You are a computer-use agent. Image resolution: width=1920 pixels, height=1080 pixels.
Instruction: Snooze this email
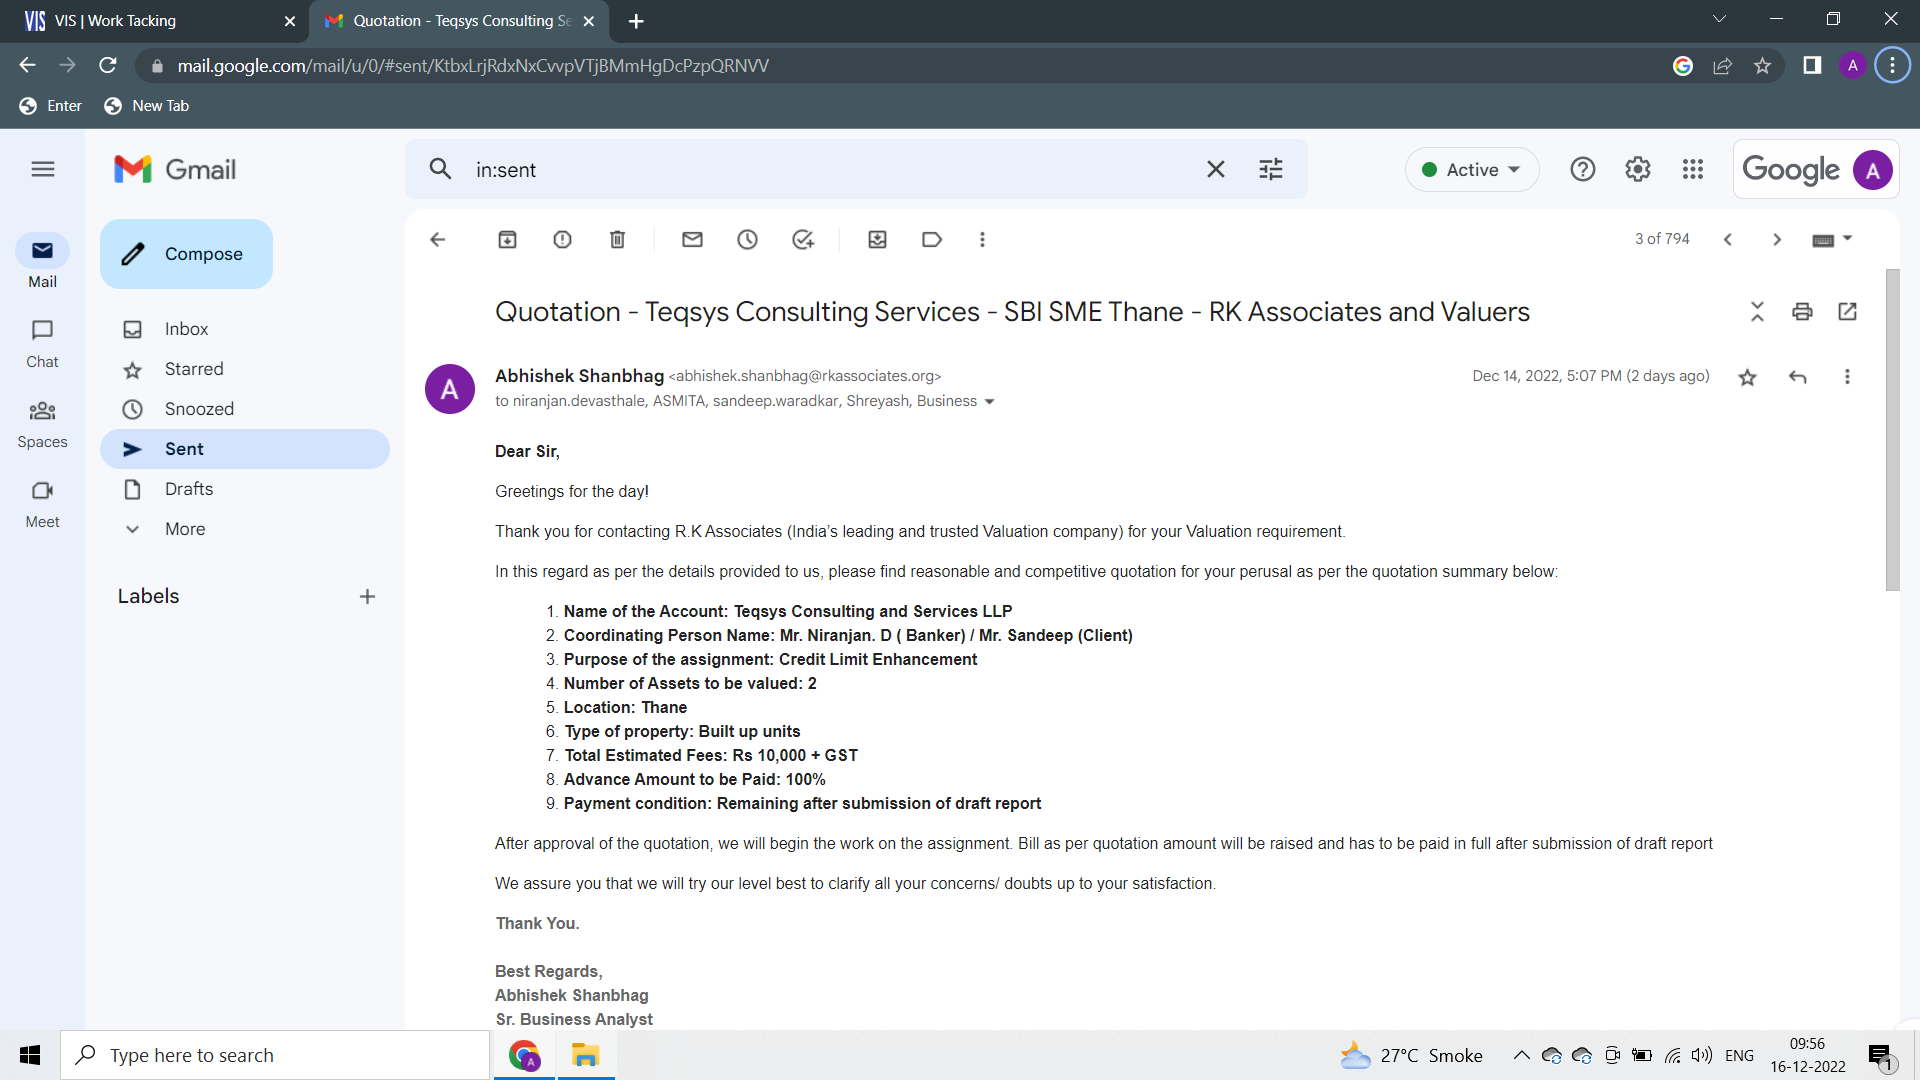(x=747, y=239)
